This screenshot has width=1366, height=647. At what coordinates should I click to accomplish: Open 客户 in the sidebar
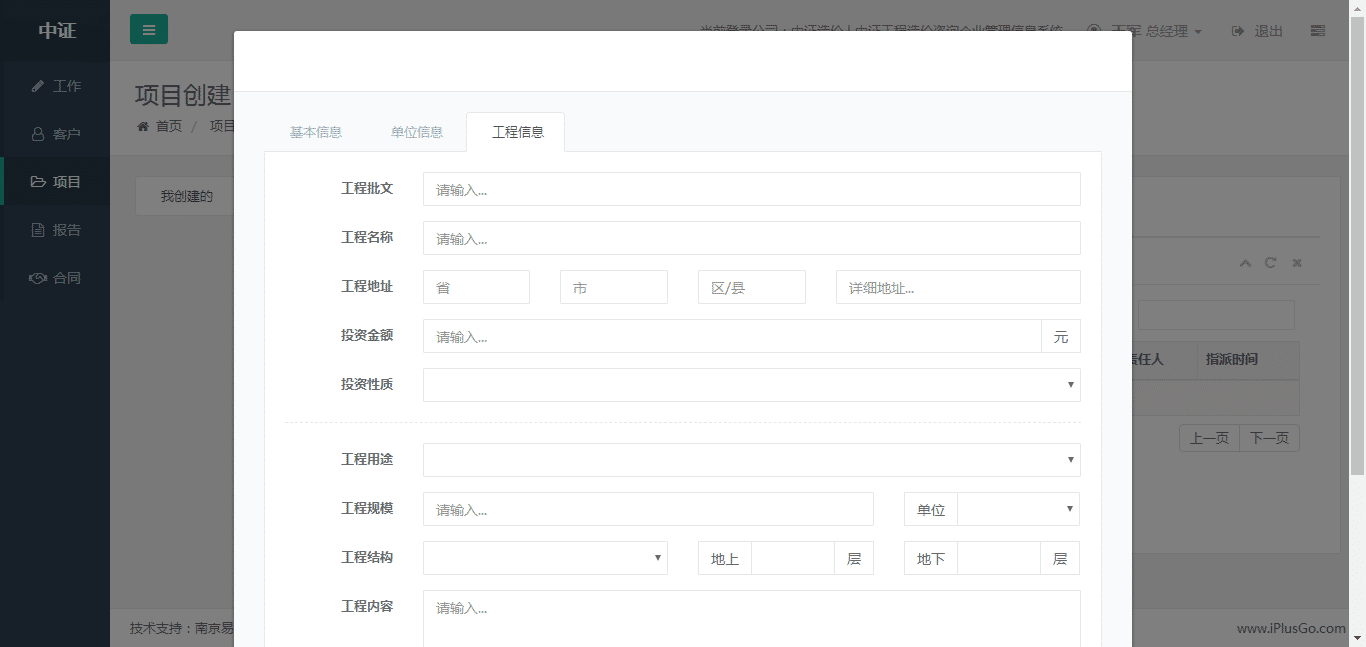(56, 134)
